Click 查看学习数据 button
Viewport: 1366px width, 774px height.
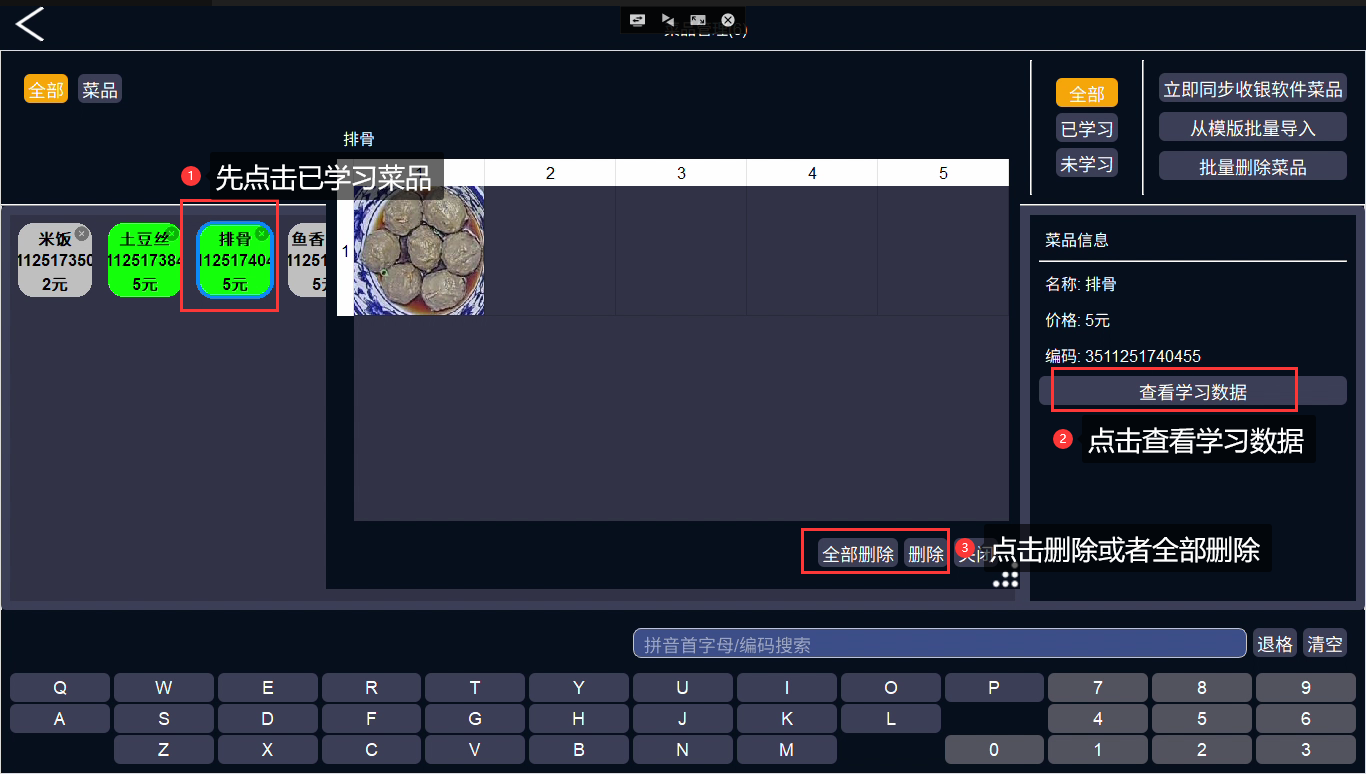tap(1193, 392)
